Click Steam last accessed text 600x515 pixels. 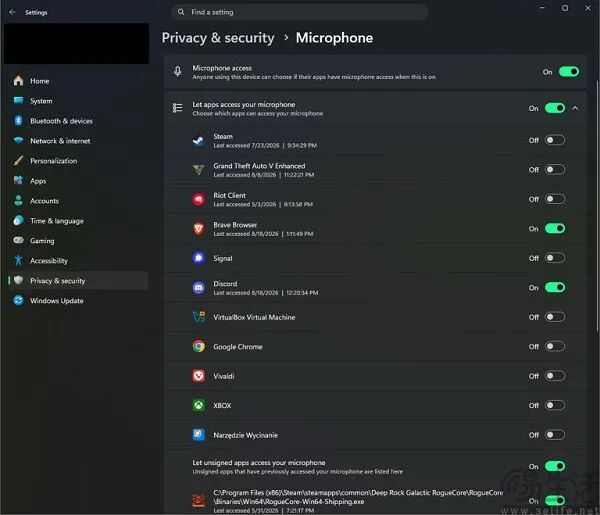coord(265,145)
